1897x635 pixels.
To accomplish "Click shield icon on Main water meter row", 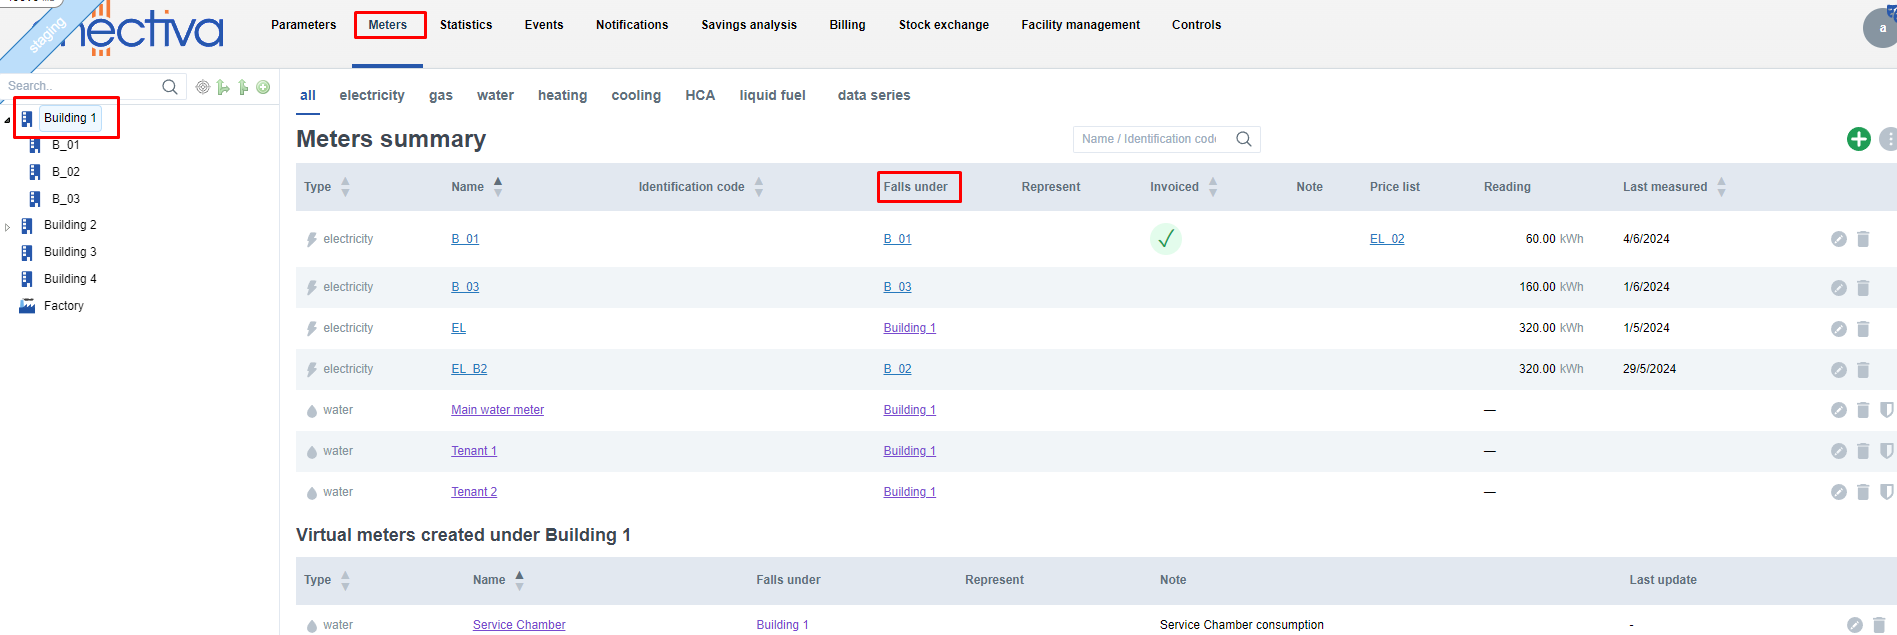I will pos(1886,410).
